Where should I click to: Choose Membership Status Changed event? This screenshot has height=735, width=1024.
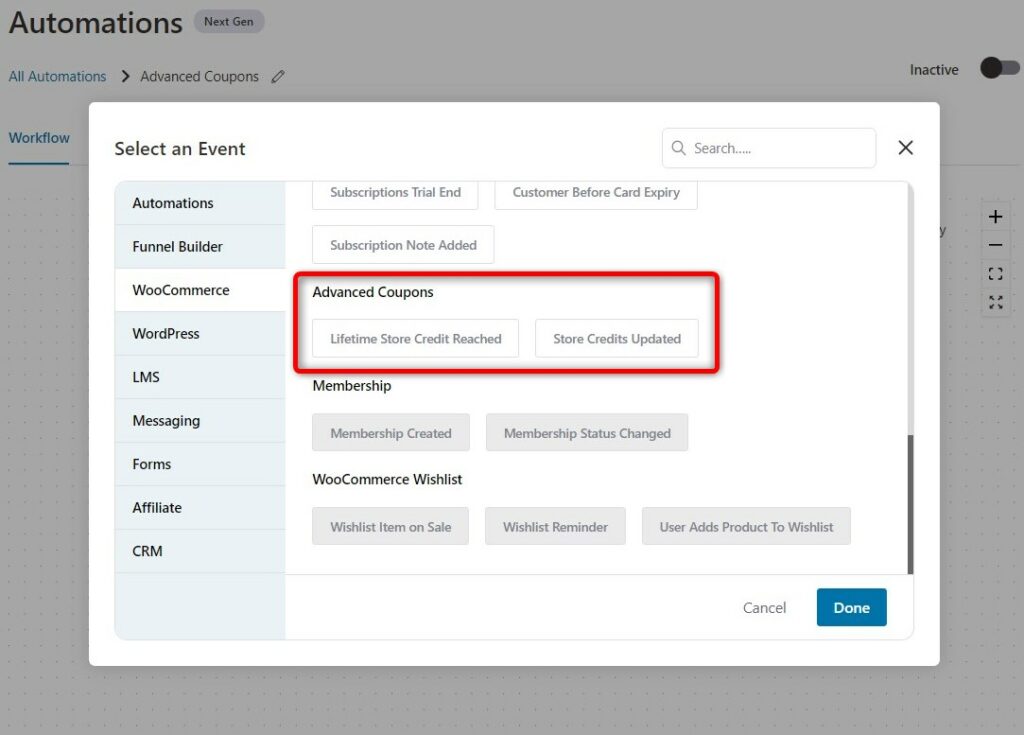pyautogui.click(x=586, y=433)
